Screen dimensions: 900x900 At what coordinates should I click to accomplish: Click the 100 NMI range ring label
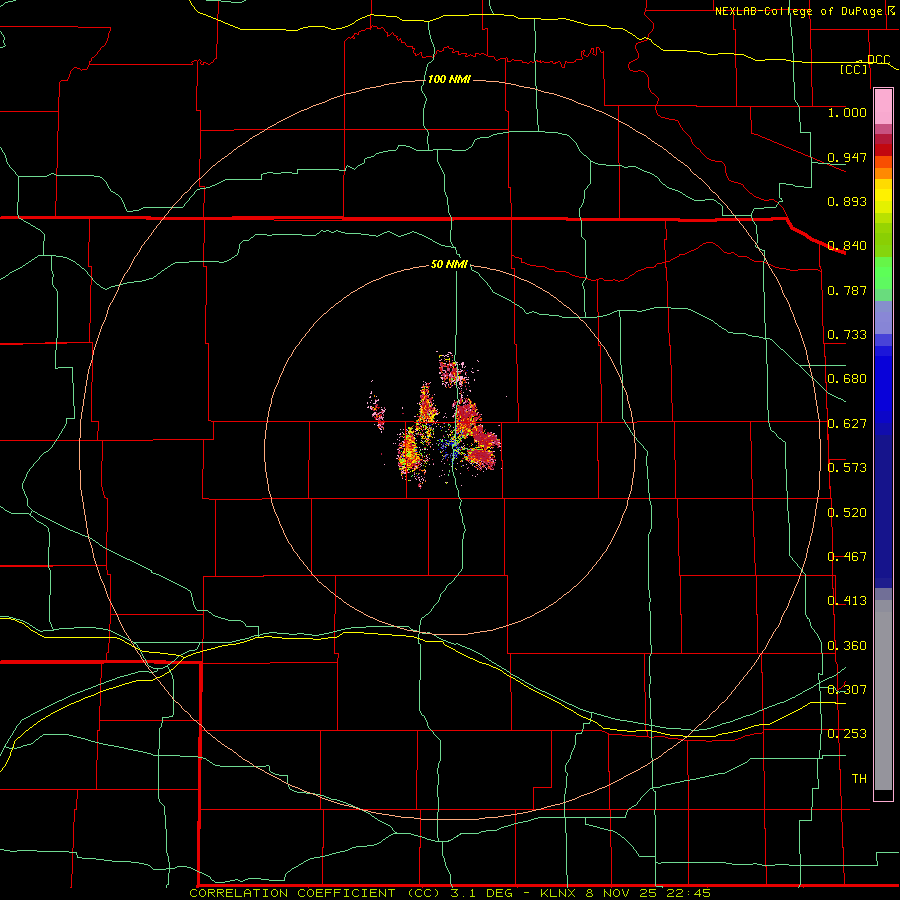pos(449,79)
